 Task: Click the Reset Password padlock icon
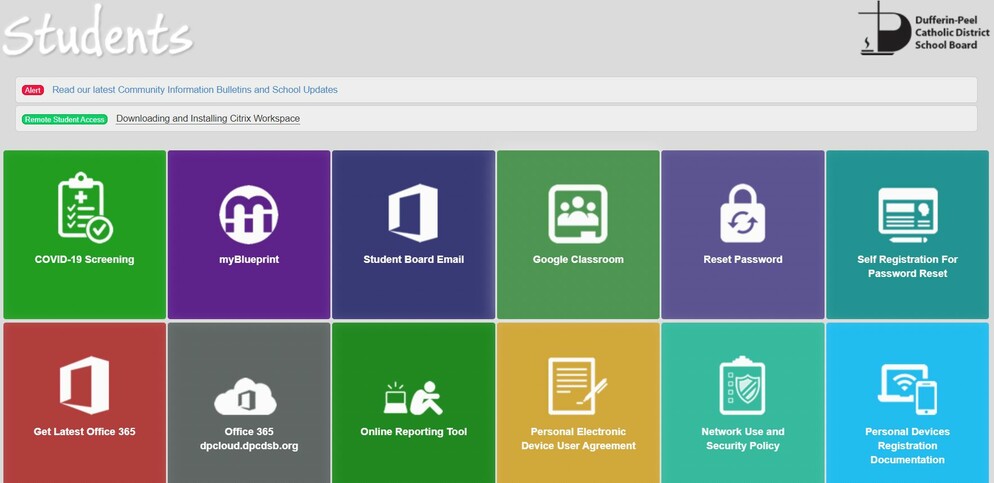pyautogui.click(x=742, y=213)
